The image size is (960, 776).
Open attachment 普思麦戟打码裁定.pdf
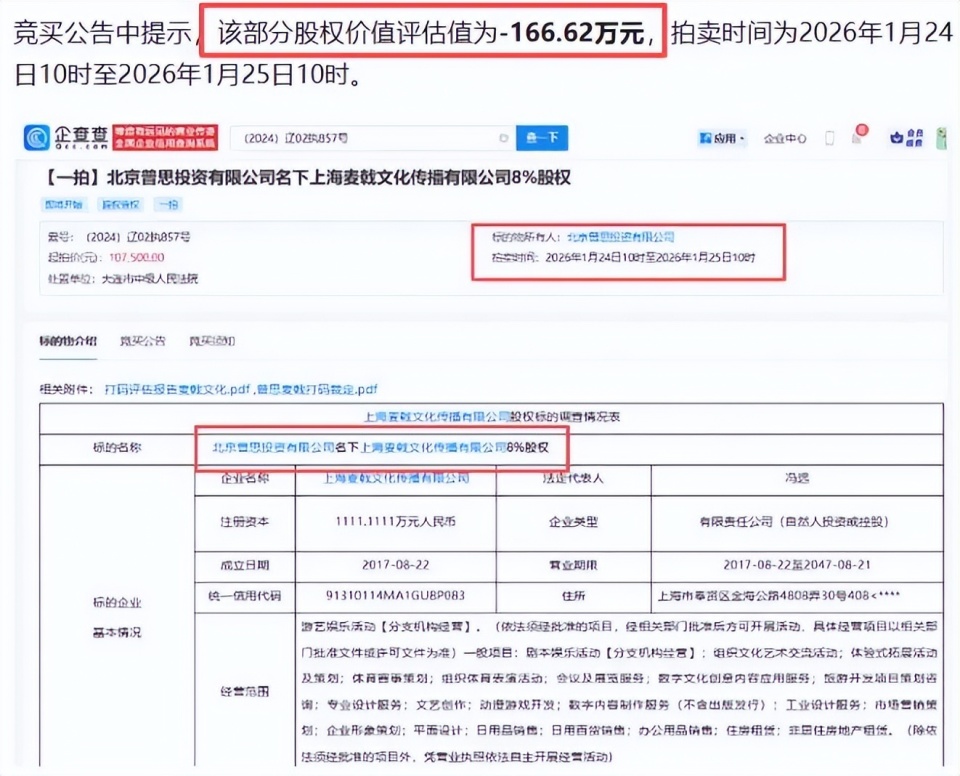click(317, 389)
